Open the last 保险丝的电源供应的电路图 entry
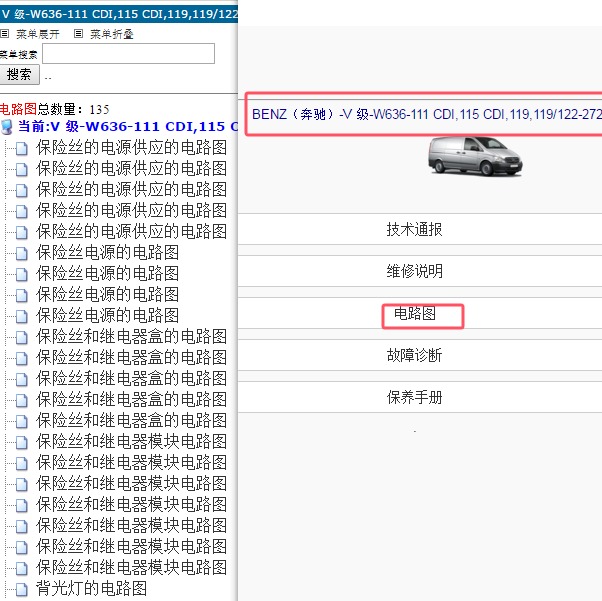Screen dimensions: 602x601 [131, 232]
